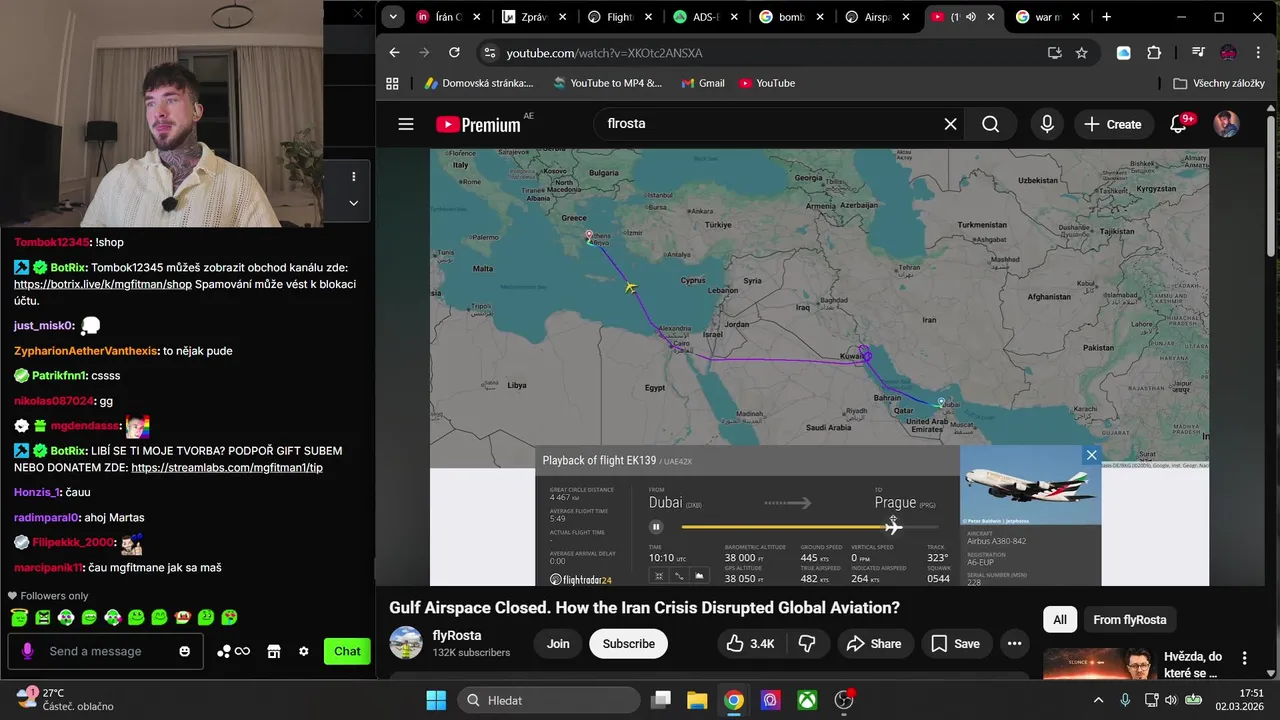This screenshot has height=720, width=1280.
Task: Focus the Send a message field
Action: [105, 651]
